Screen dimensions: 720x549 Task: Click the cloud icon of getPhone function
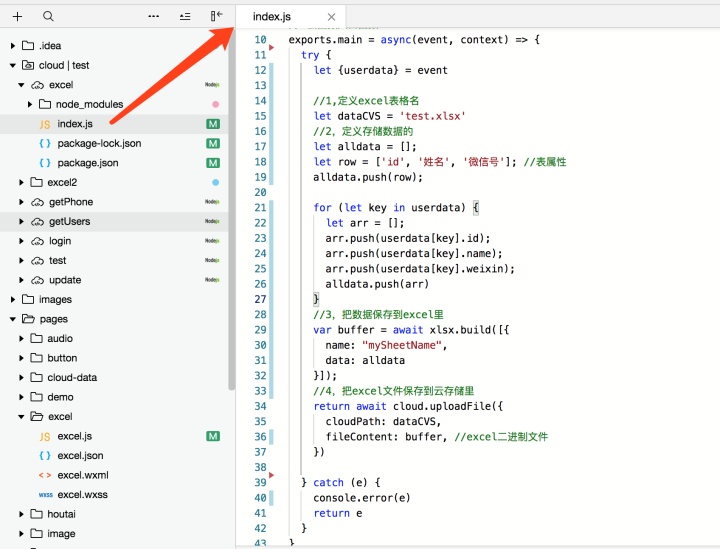(37, 202)
